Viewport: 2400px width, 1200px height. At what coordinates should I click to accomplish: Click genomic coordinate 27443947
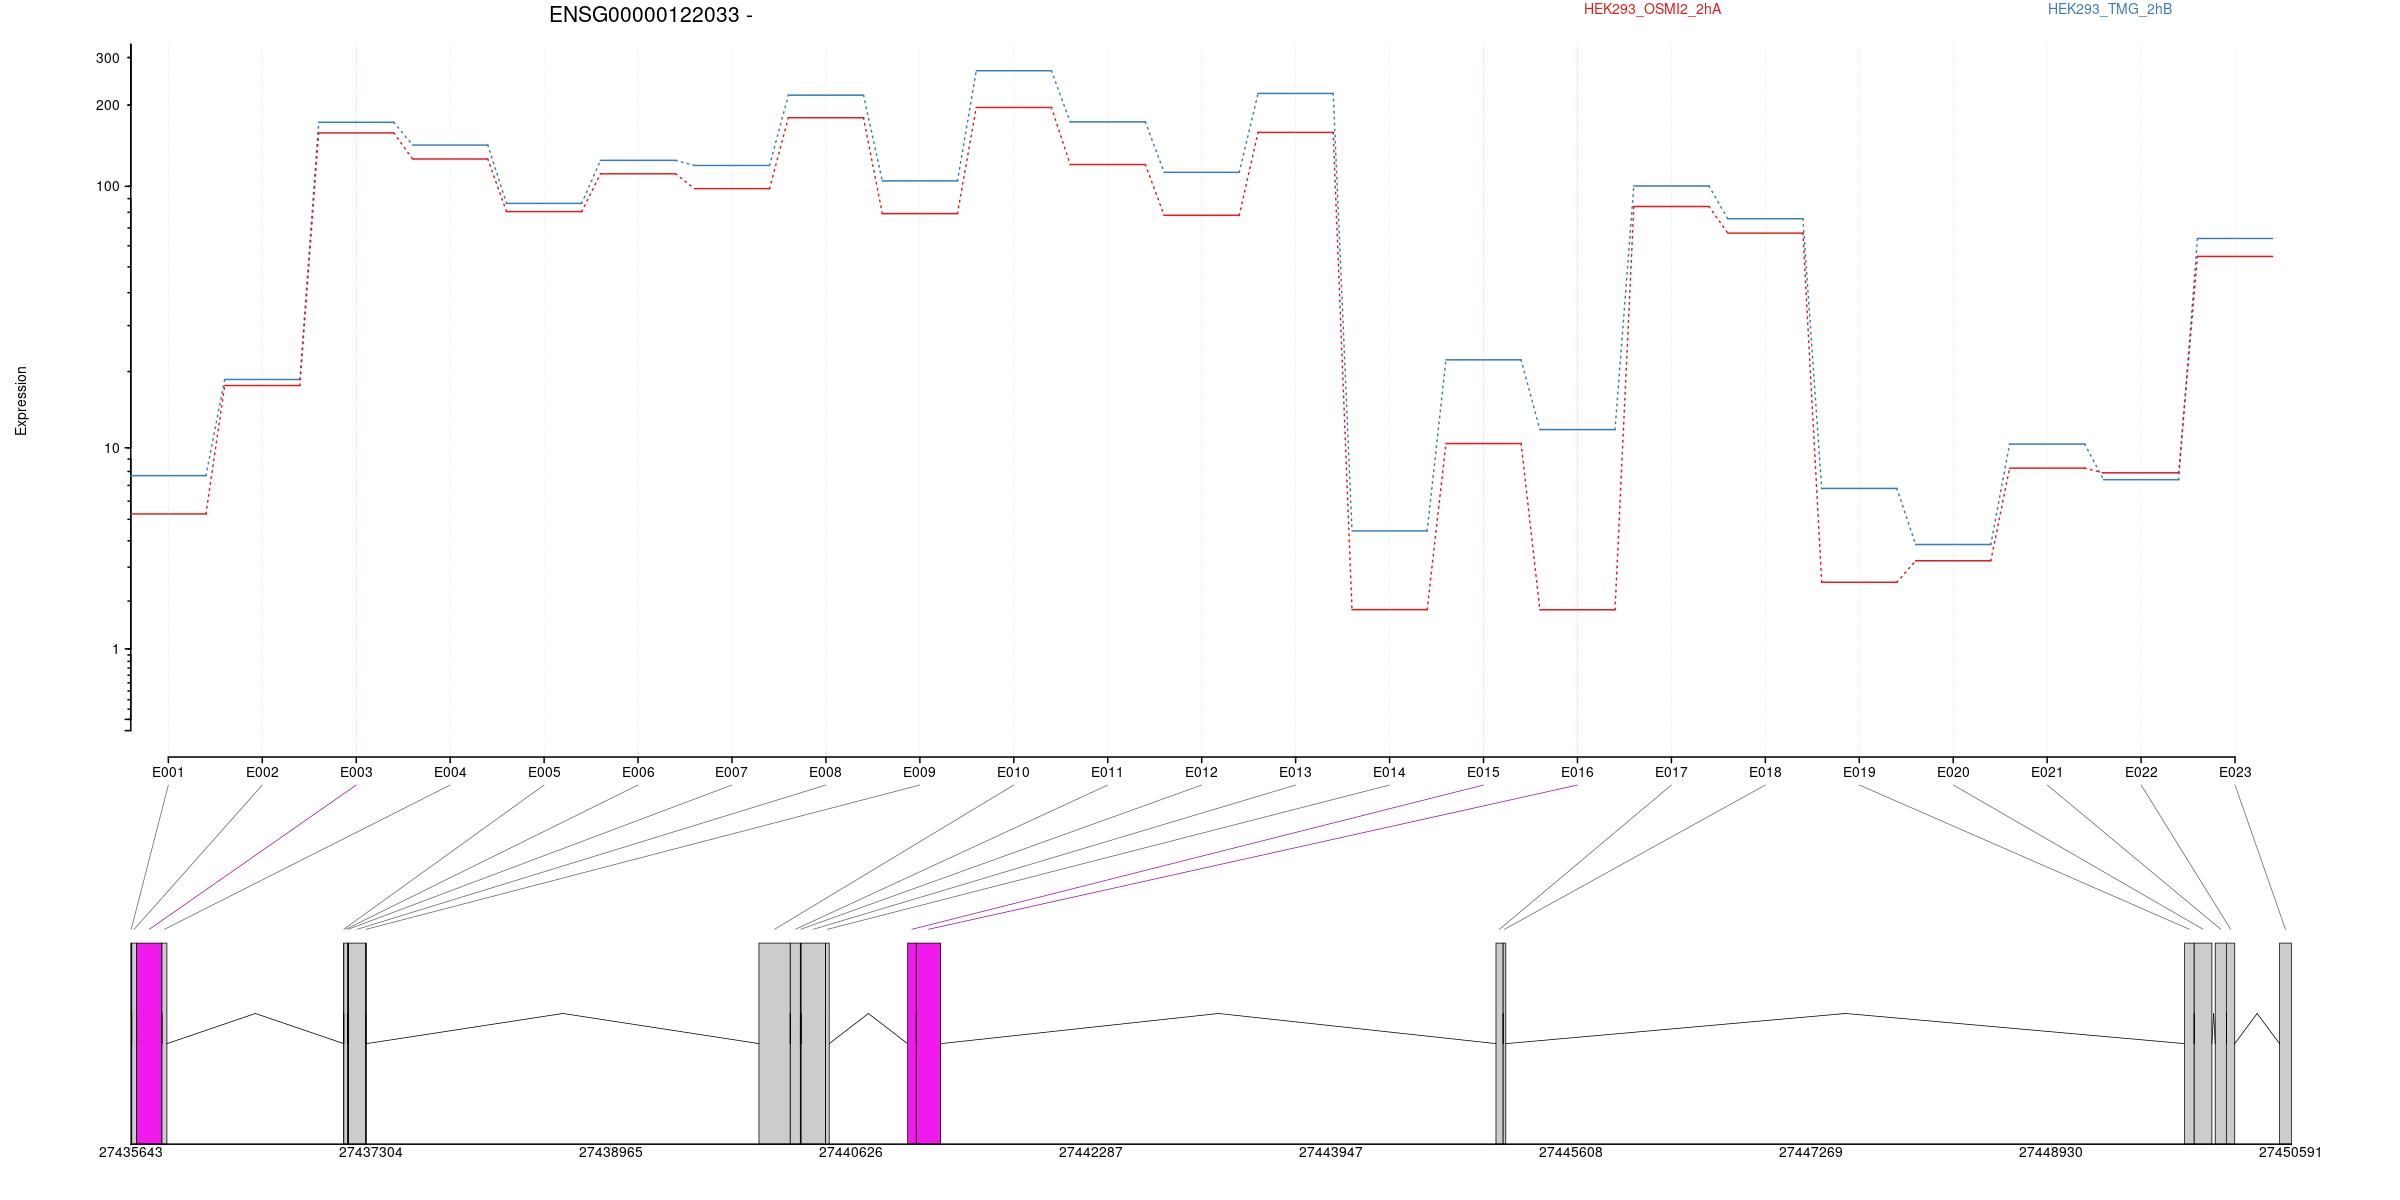pos(1331,1152)
